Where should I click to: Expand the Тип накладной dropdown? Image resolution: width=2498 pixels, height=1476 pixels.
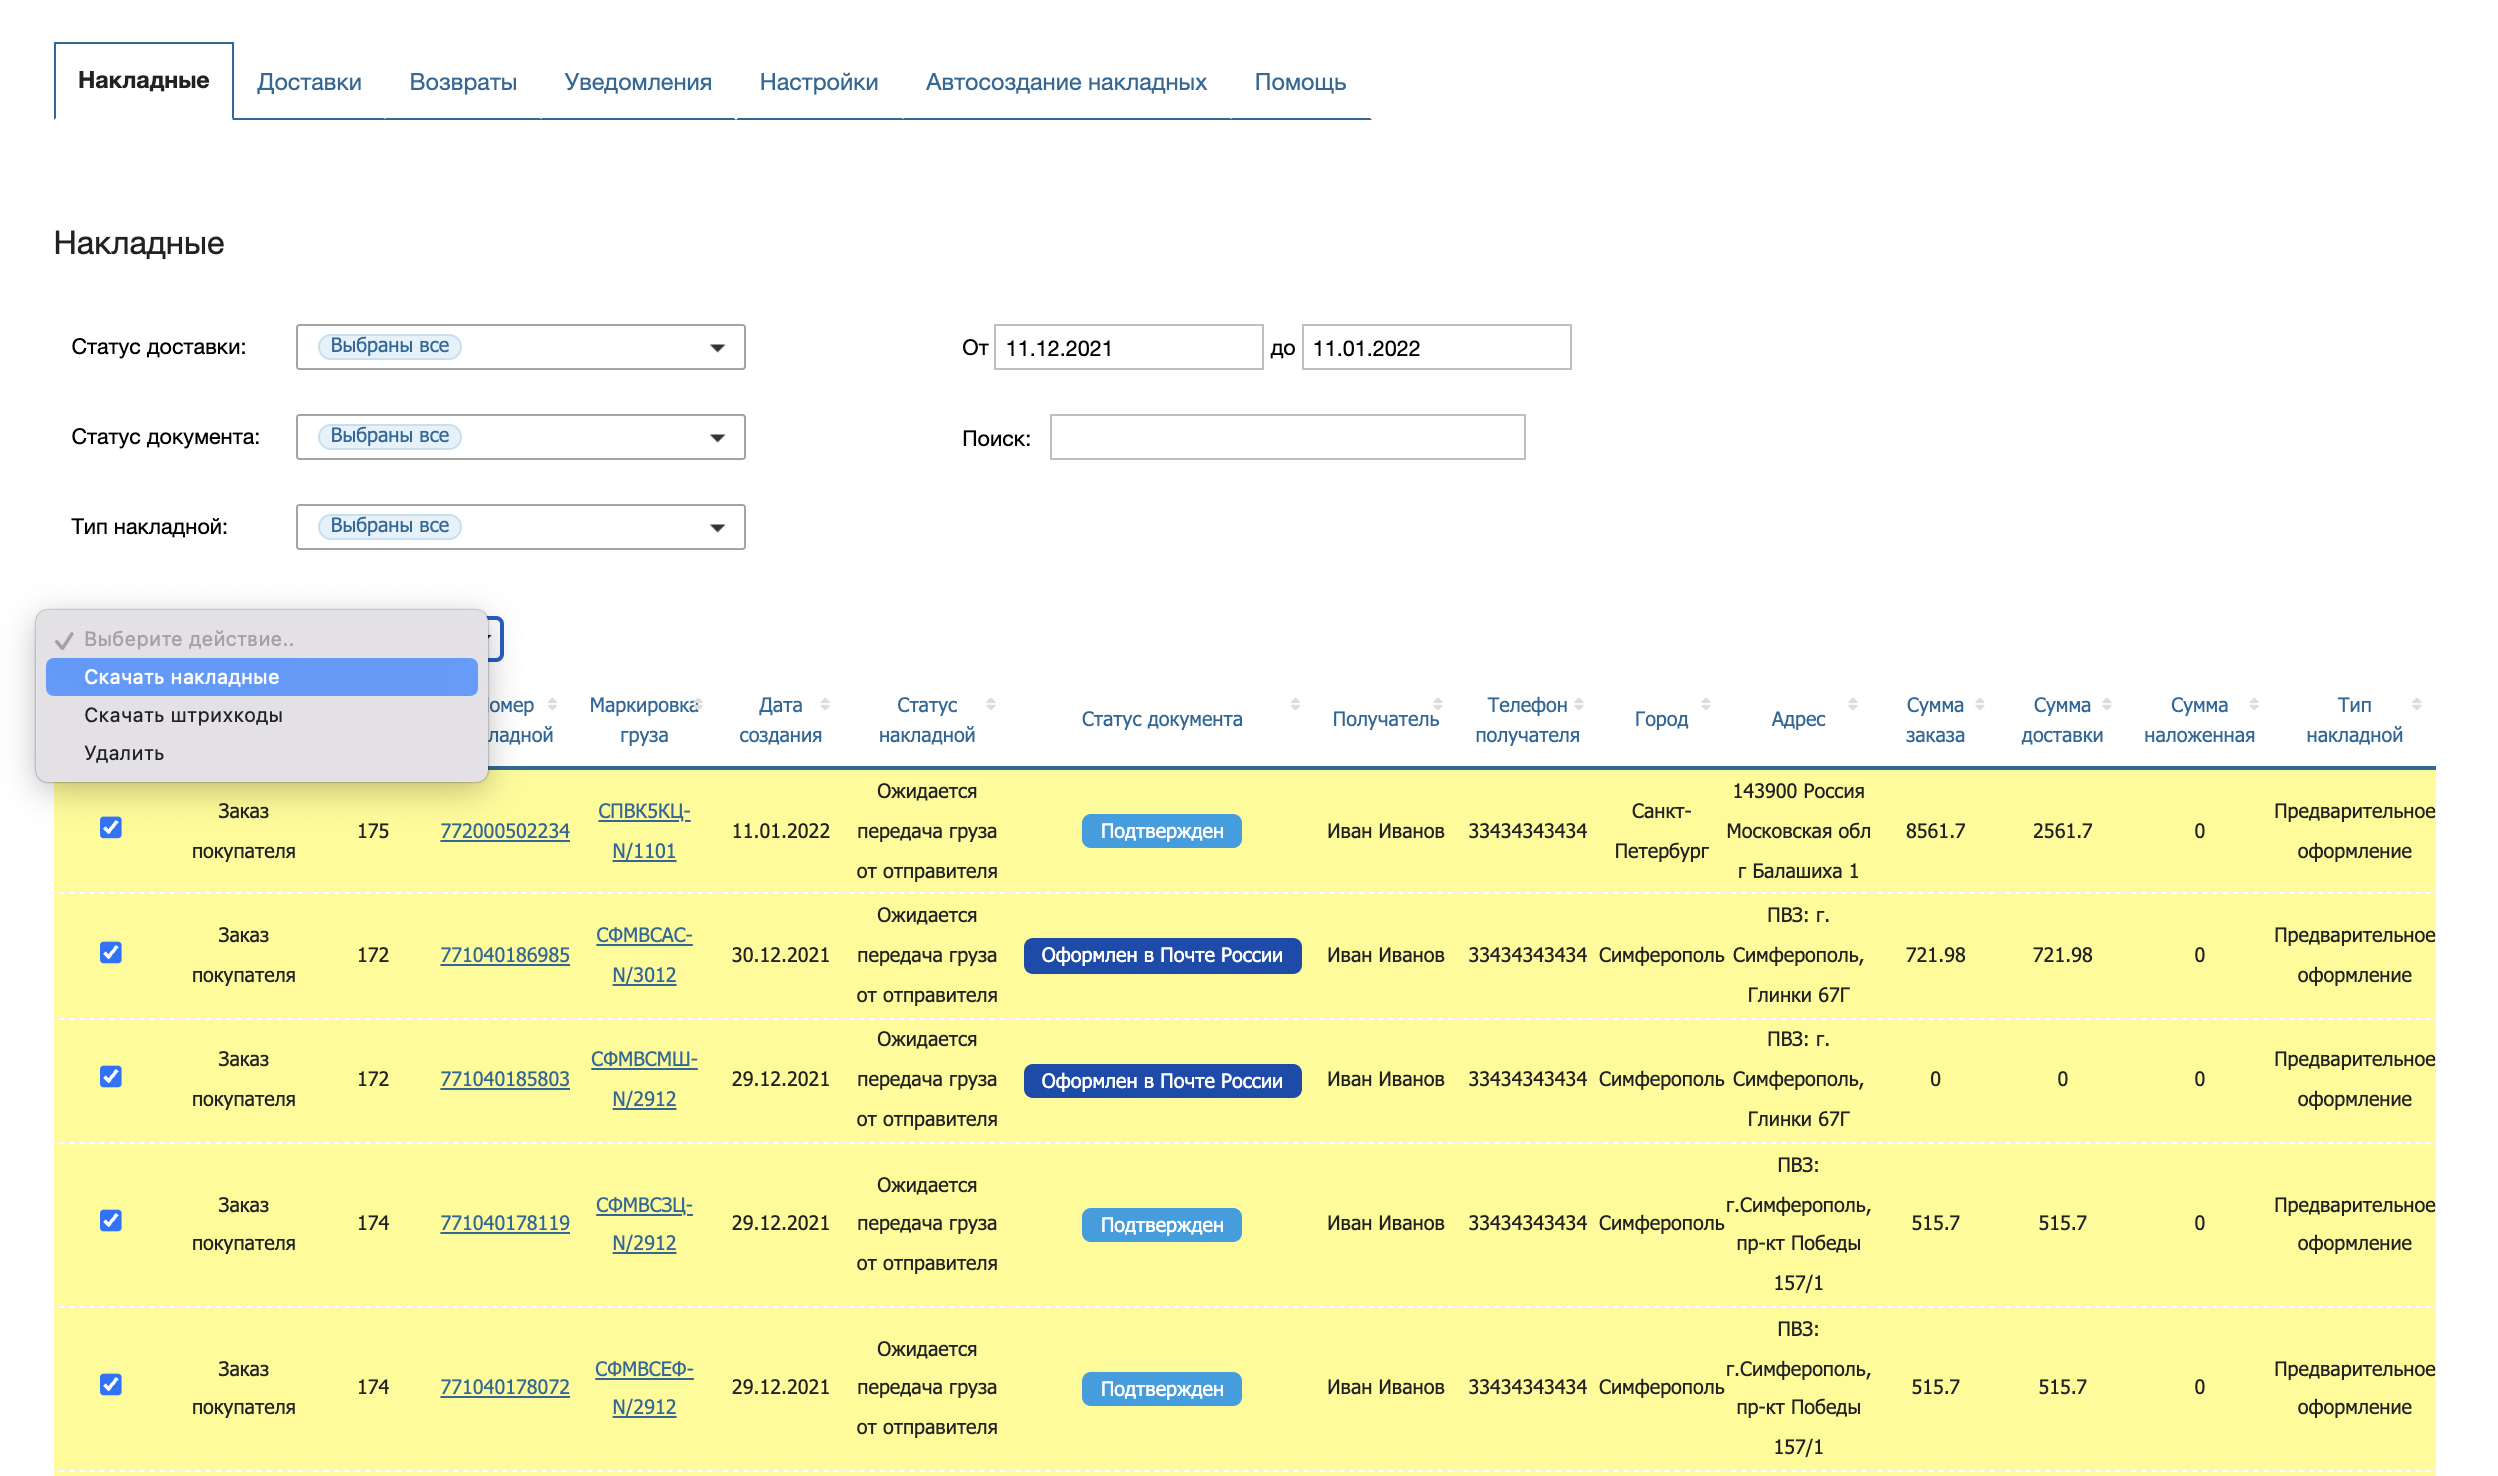[520, 527]
